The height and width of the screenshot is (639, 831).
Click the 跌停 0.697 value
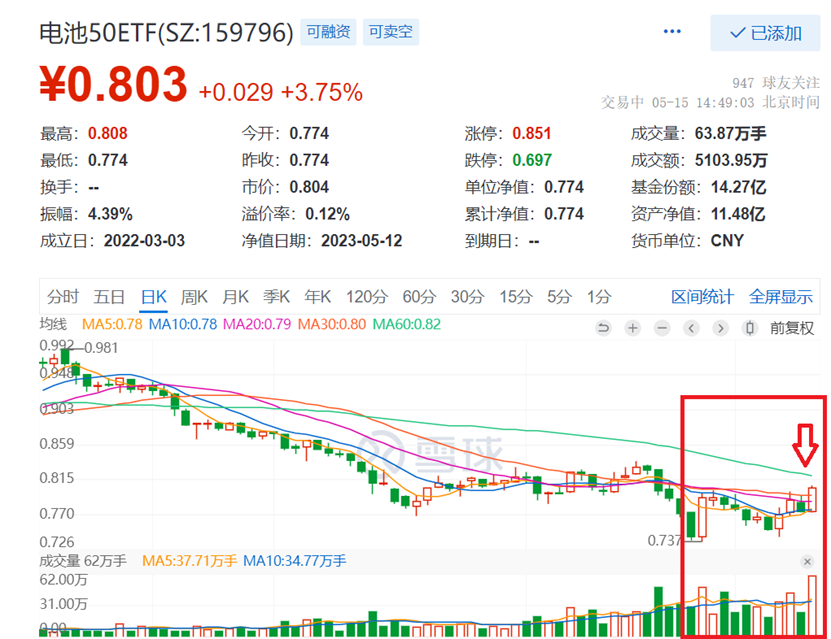coord(532,160)
